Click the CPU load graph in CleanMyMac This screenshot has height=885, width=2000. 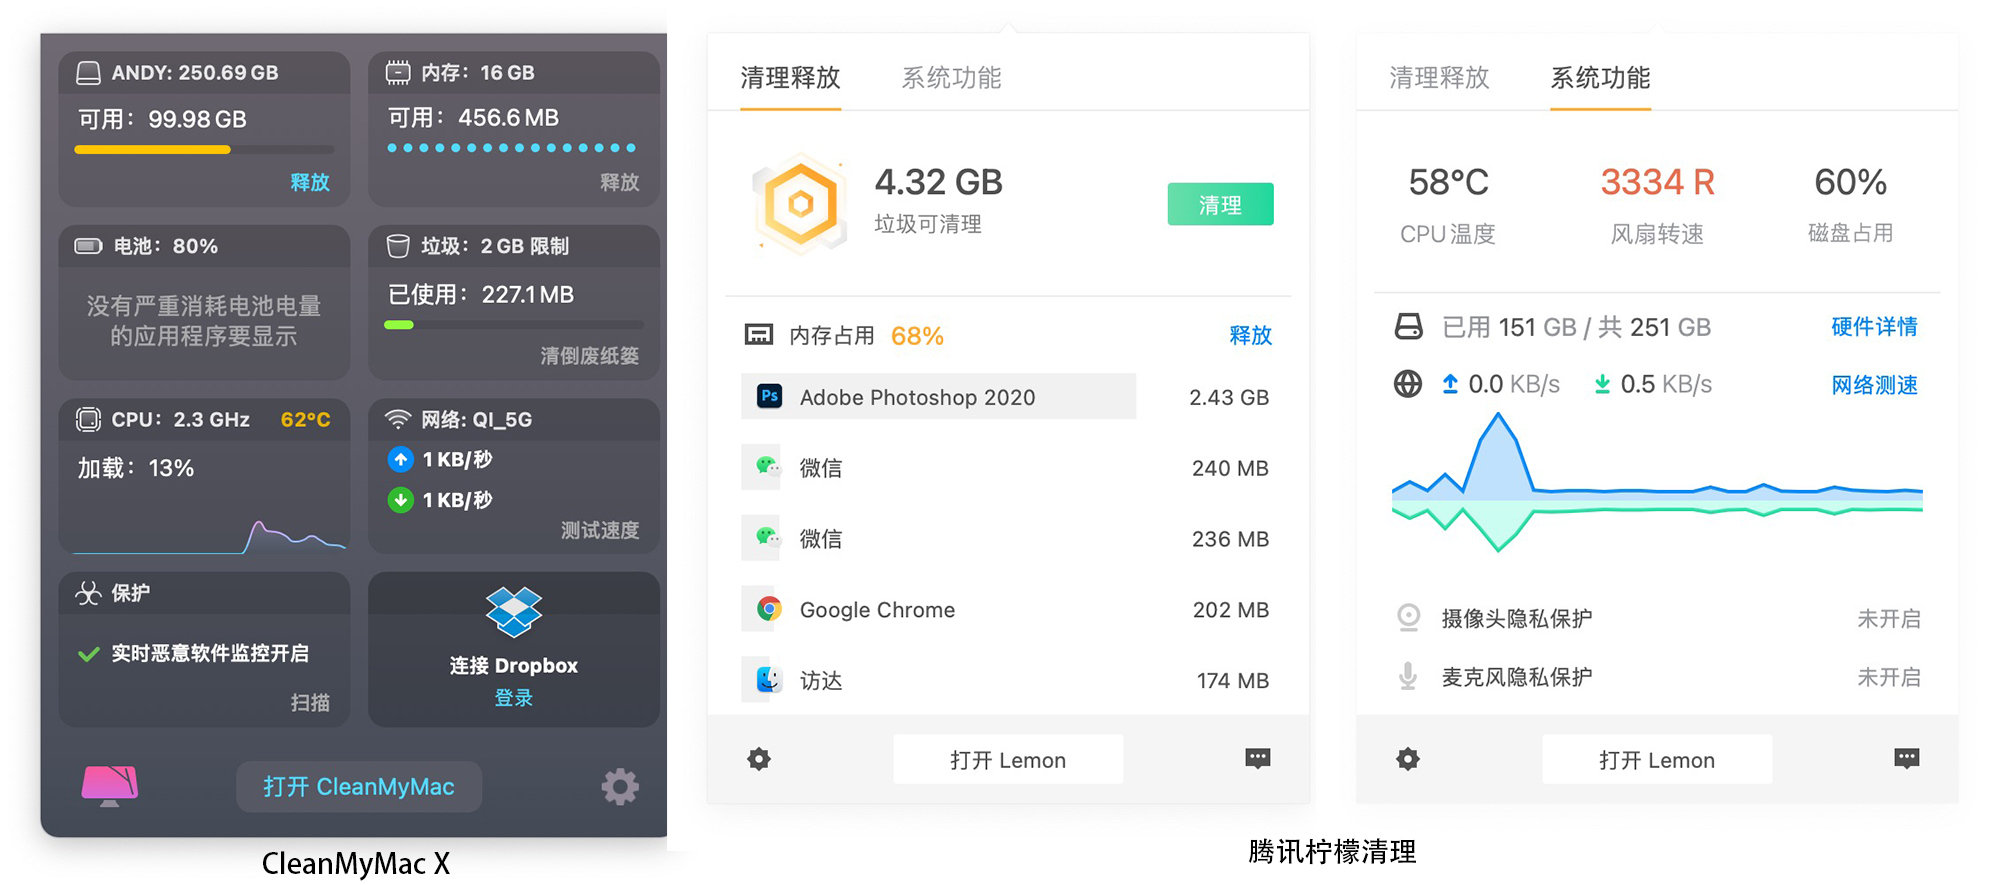tap(210, 535)
